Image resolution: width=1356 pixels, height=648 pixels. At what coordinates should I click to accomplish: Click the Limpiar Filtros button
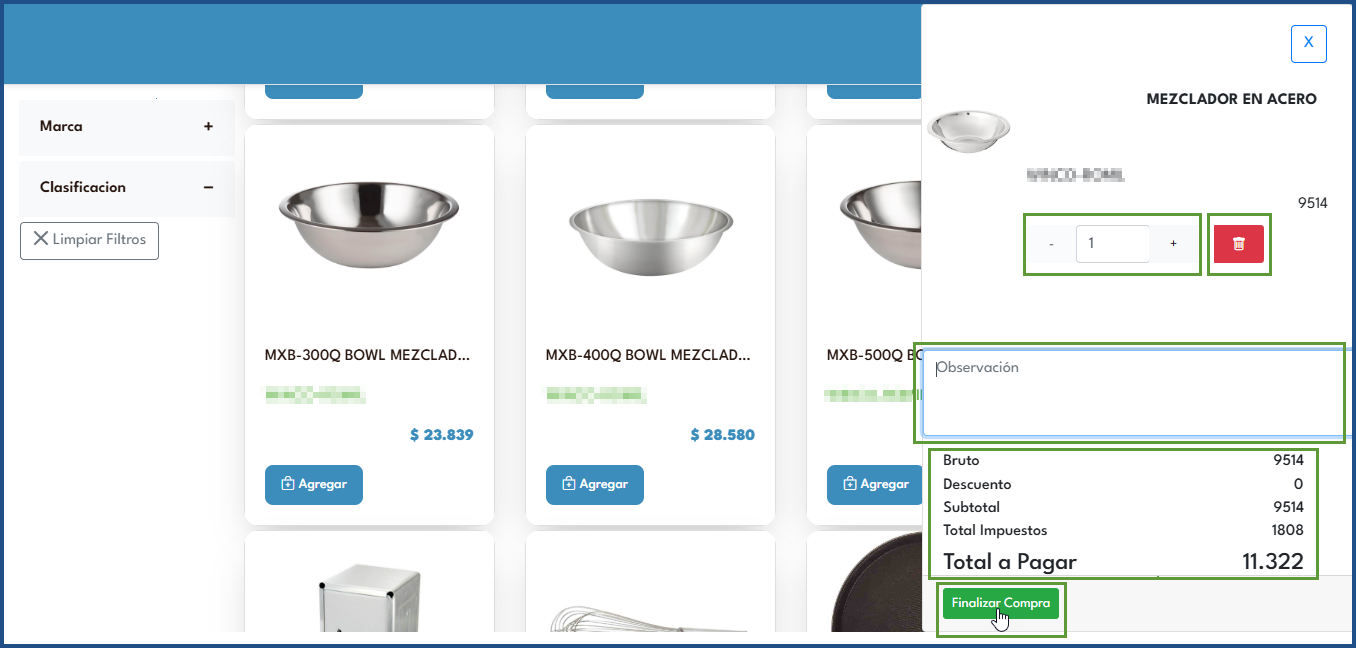[89, 240]
